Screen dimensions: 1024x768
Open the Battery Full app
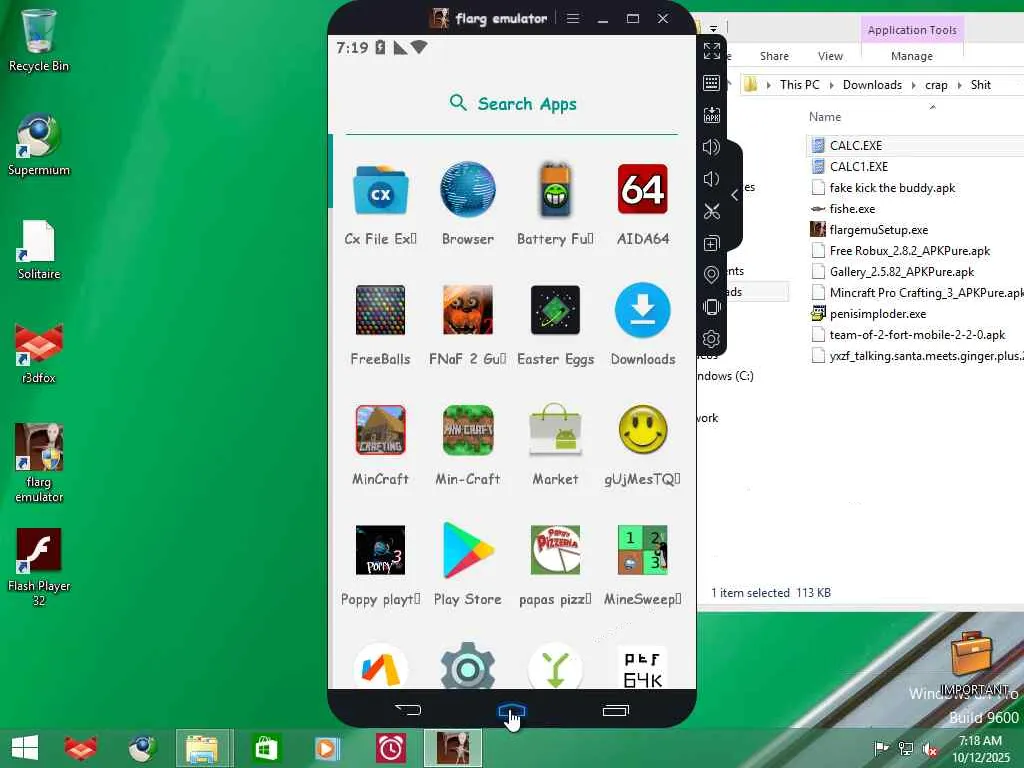(555, 190)
